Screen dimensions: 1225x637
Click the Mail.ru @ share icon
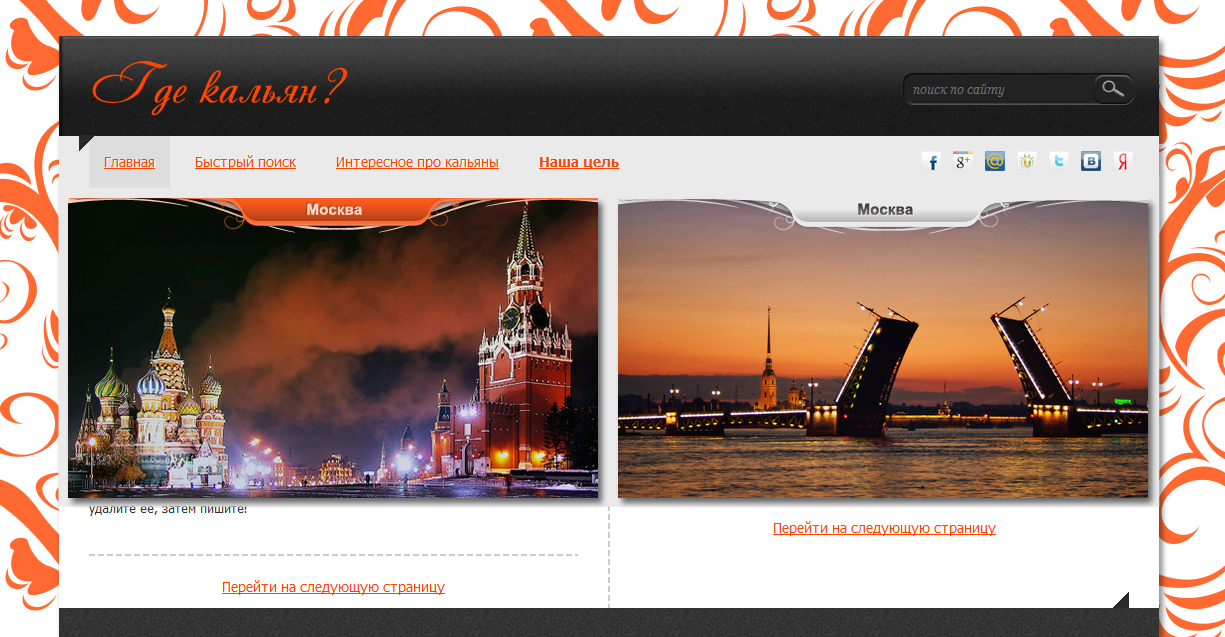pos(995,161)
